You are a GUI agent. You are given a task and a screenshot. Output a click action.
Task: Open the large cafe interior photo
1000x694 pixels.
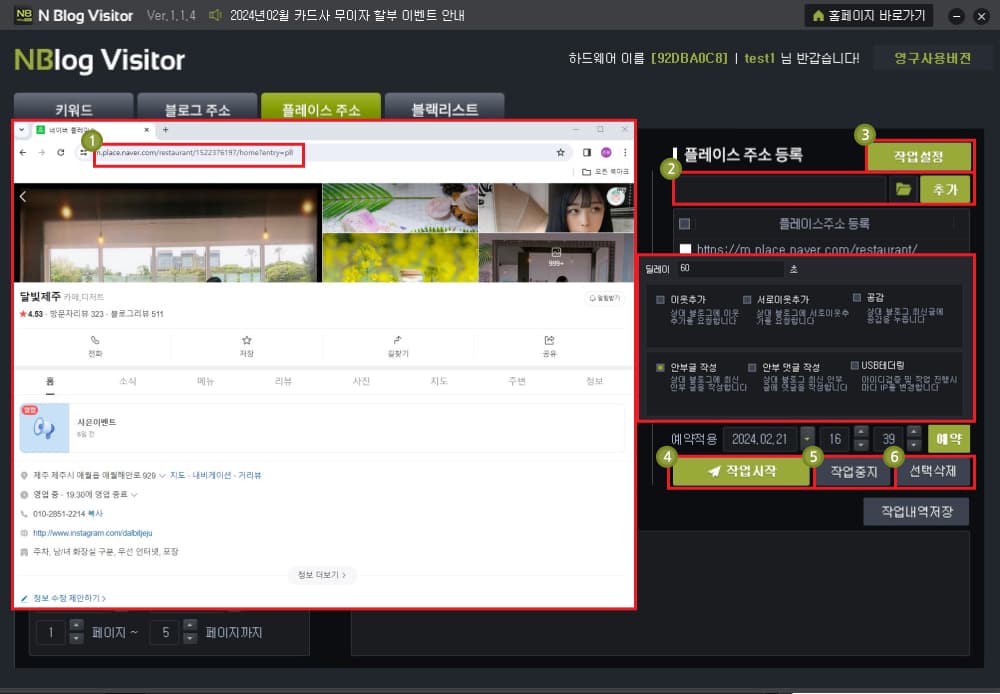(x=168, y=233)
